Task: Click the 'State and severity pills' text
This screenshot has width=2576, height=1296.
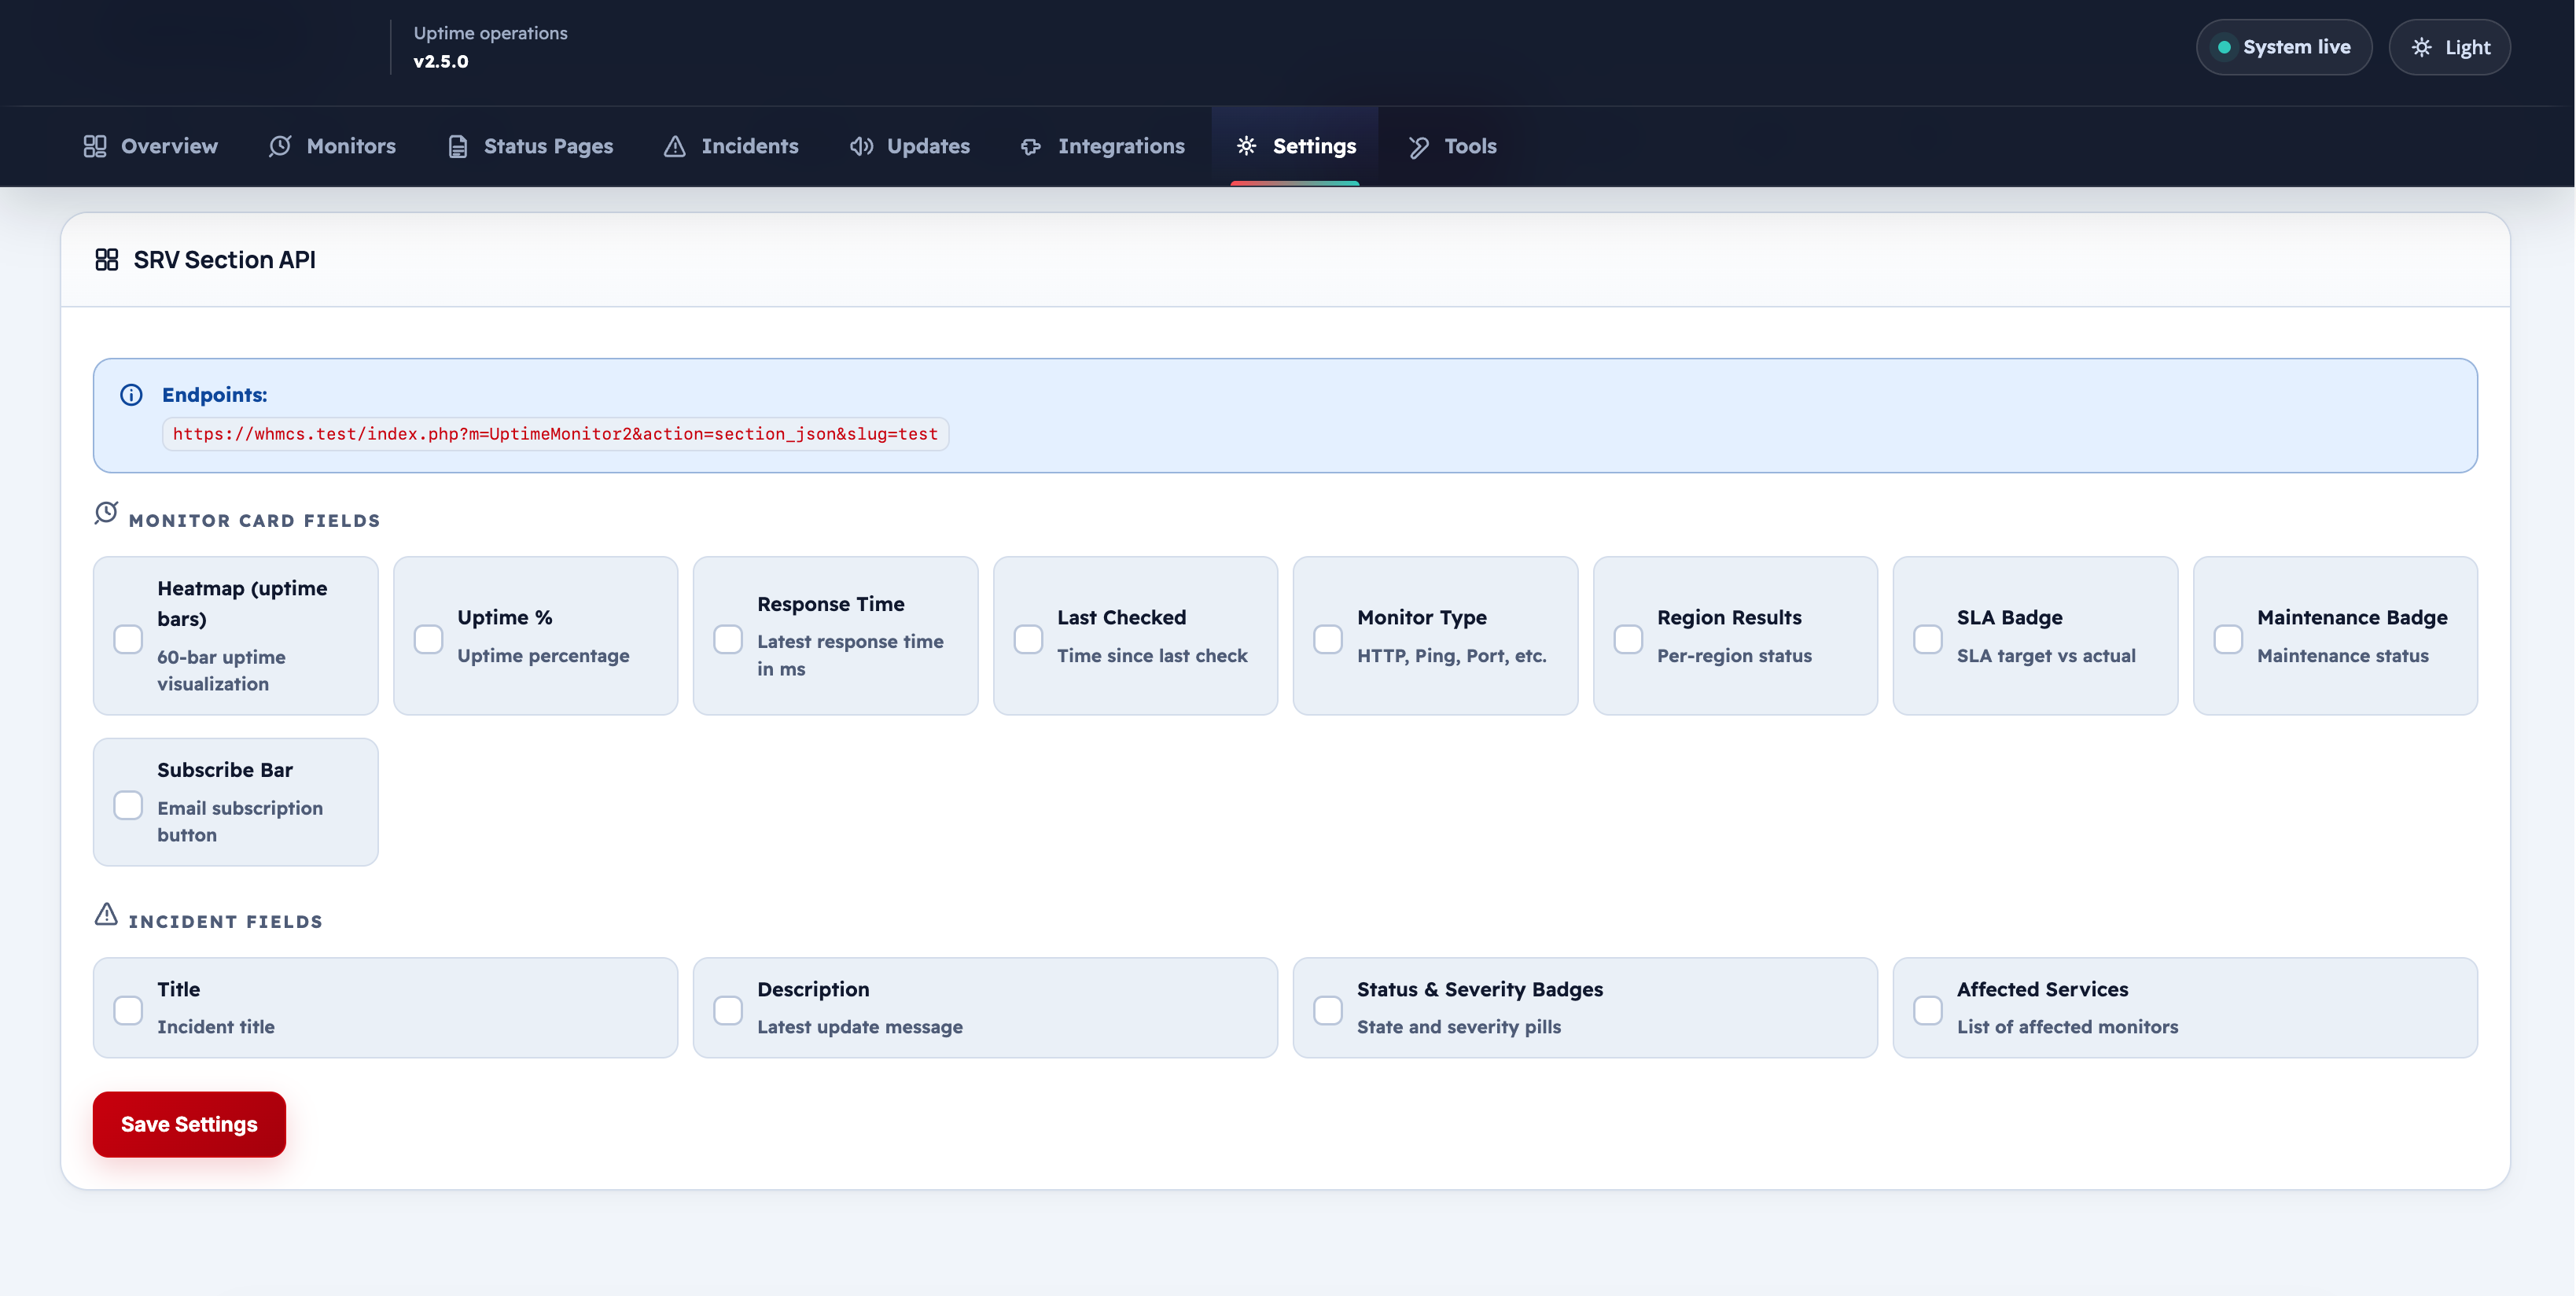Action: (1459, 1027)
